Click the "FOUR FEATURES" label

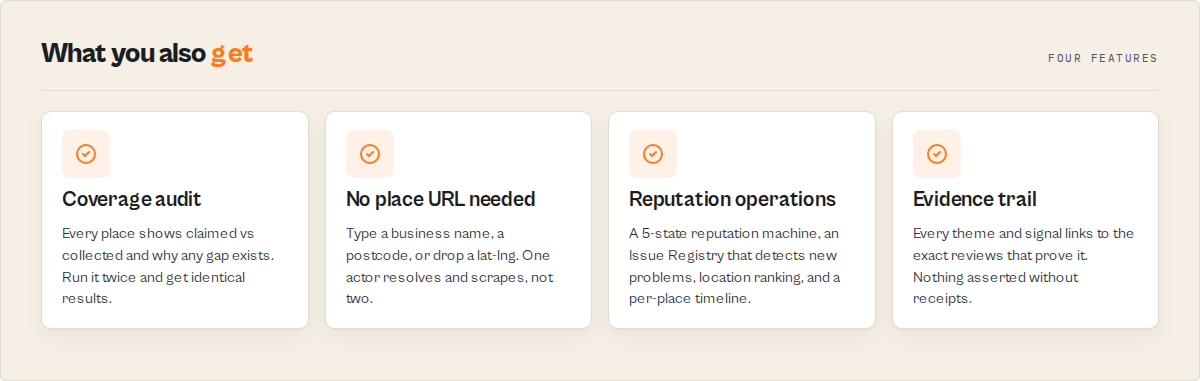coord(1103,58)
